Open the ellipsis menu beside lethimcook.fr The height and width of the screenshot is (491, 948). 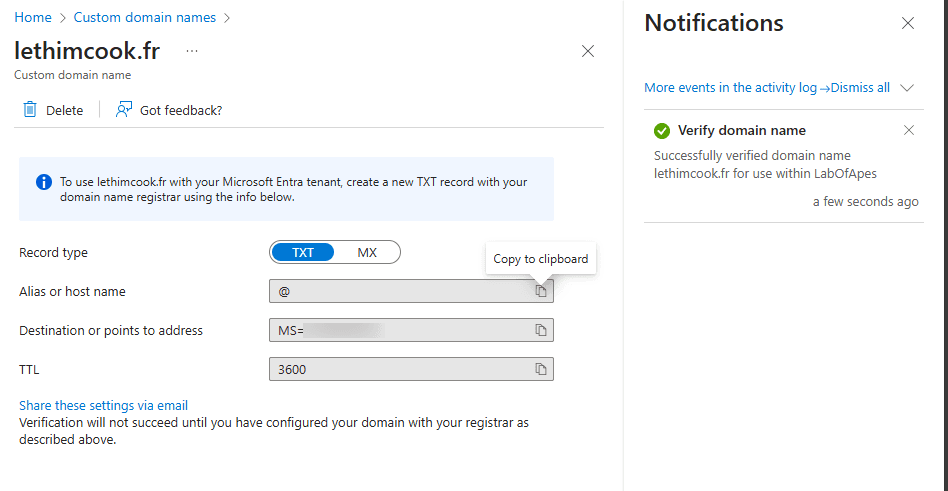(192, 51)
